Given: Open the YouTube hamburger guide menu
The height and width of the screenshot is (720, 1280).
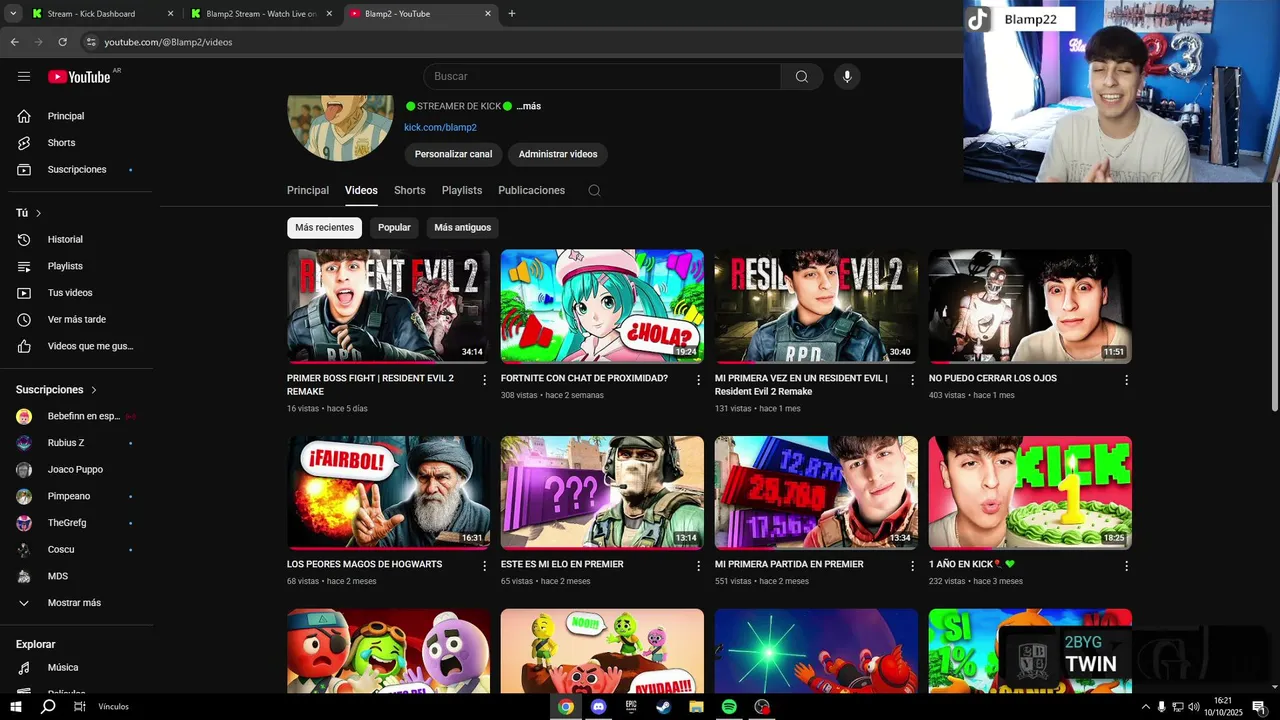Looking at the screenshot, I should click(x=24, y=76).
